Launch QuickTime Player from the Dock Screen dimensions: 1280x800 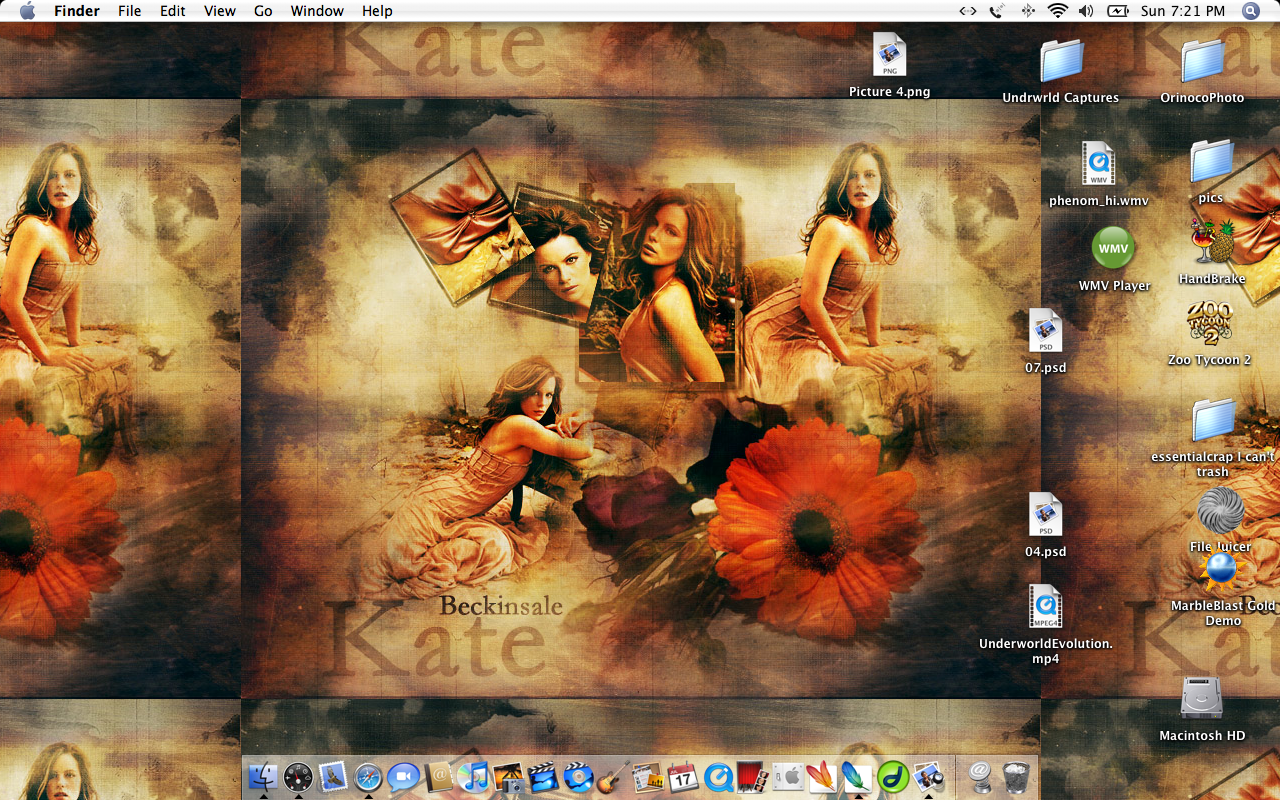click(718, 777)
